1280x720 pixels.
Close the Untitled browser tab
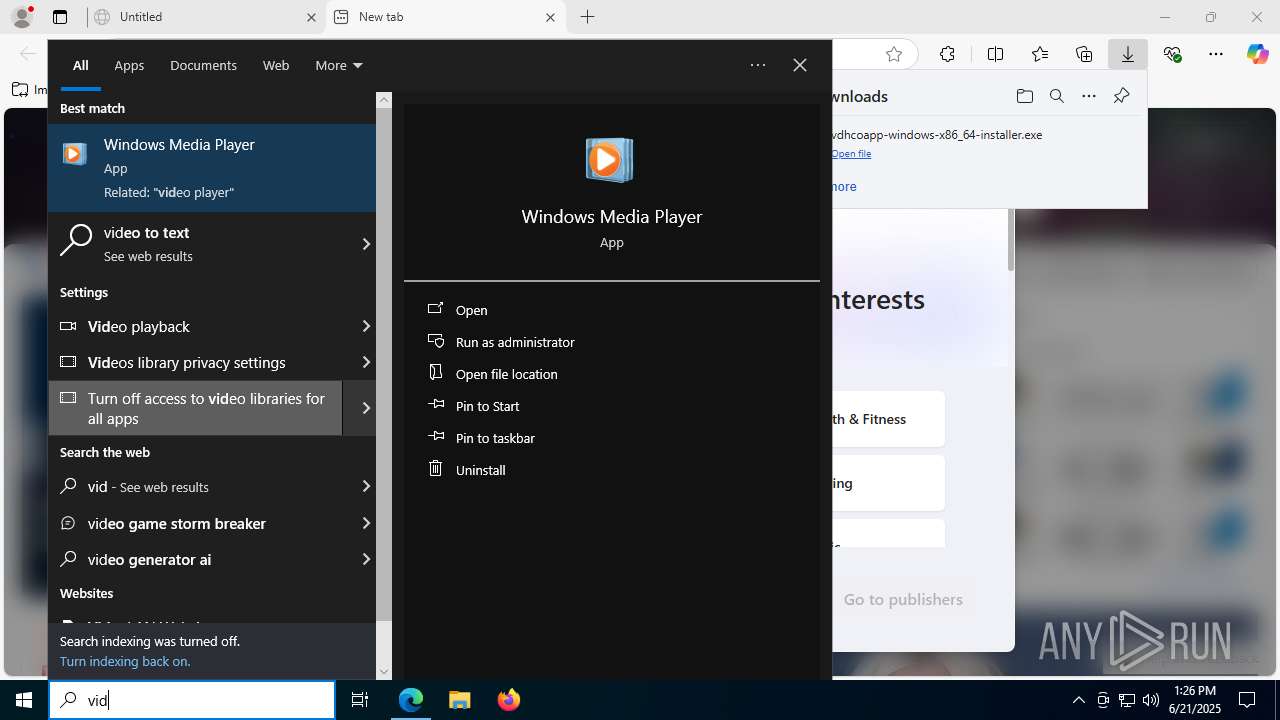(x=311, y=17)
